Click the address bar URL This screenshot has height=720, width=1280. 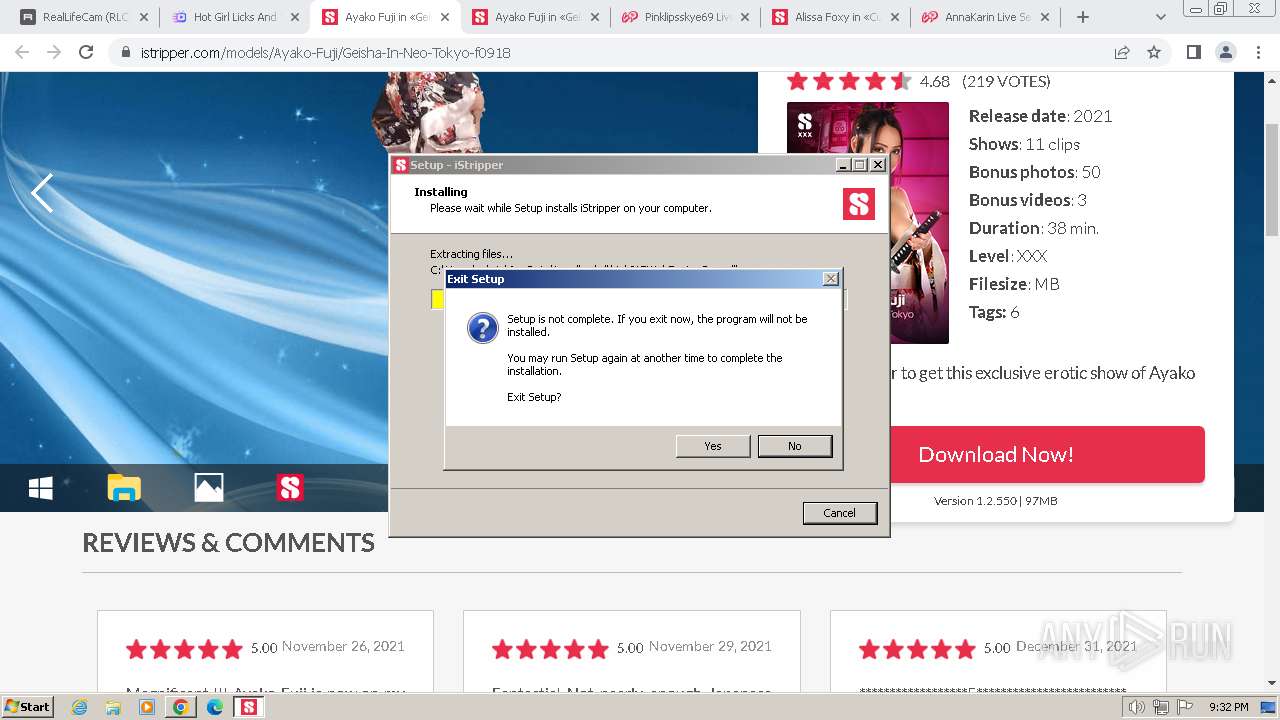(x=326, y=53)
